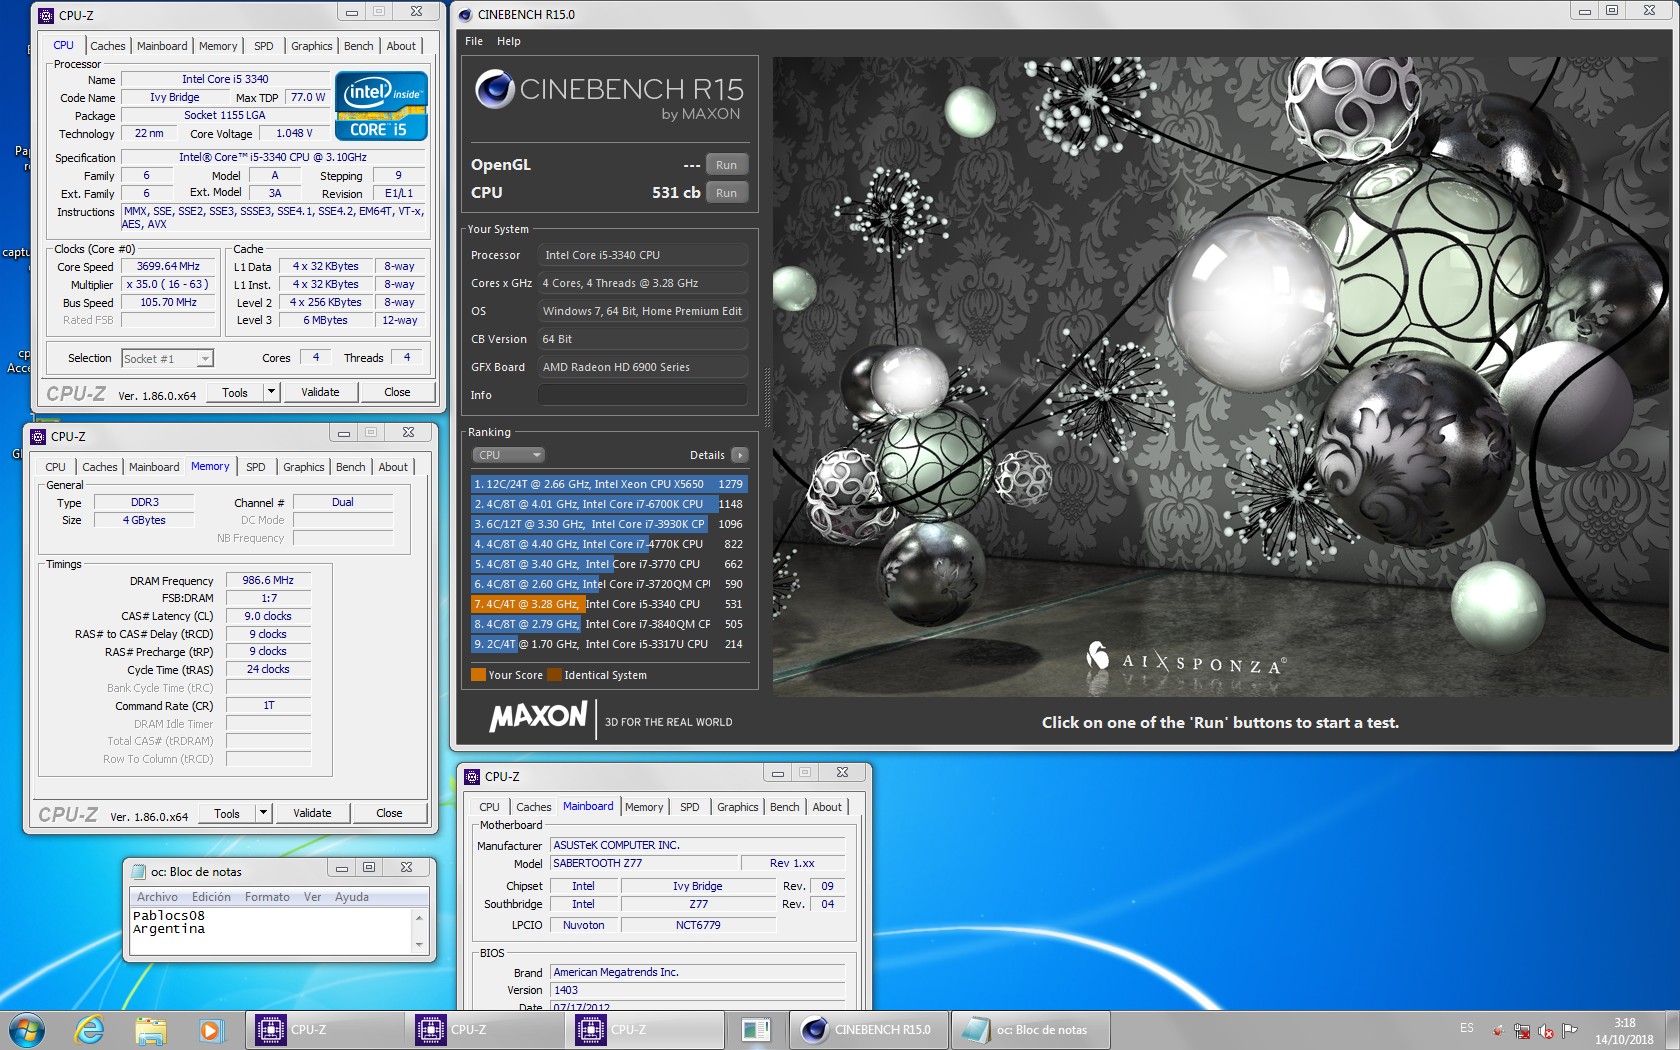Click in the Notepad text area
Viewport: 1680px width, 1050px height.
coord(270,931)
